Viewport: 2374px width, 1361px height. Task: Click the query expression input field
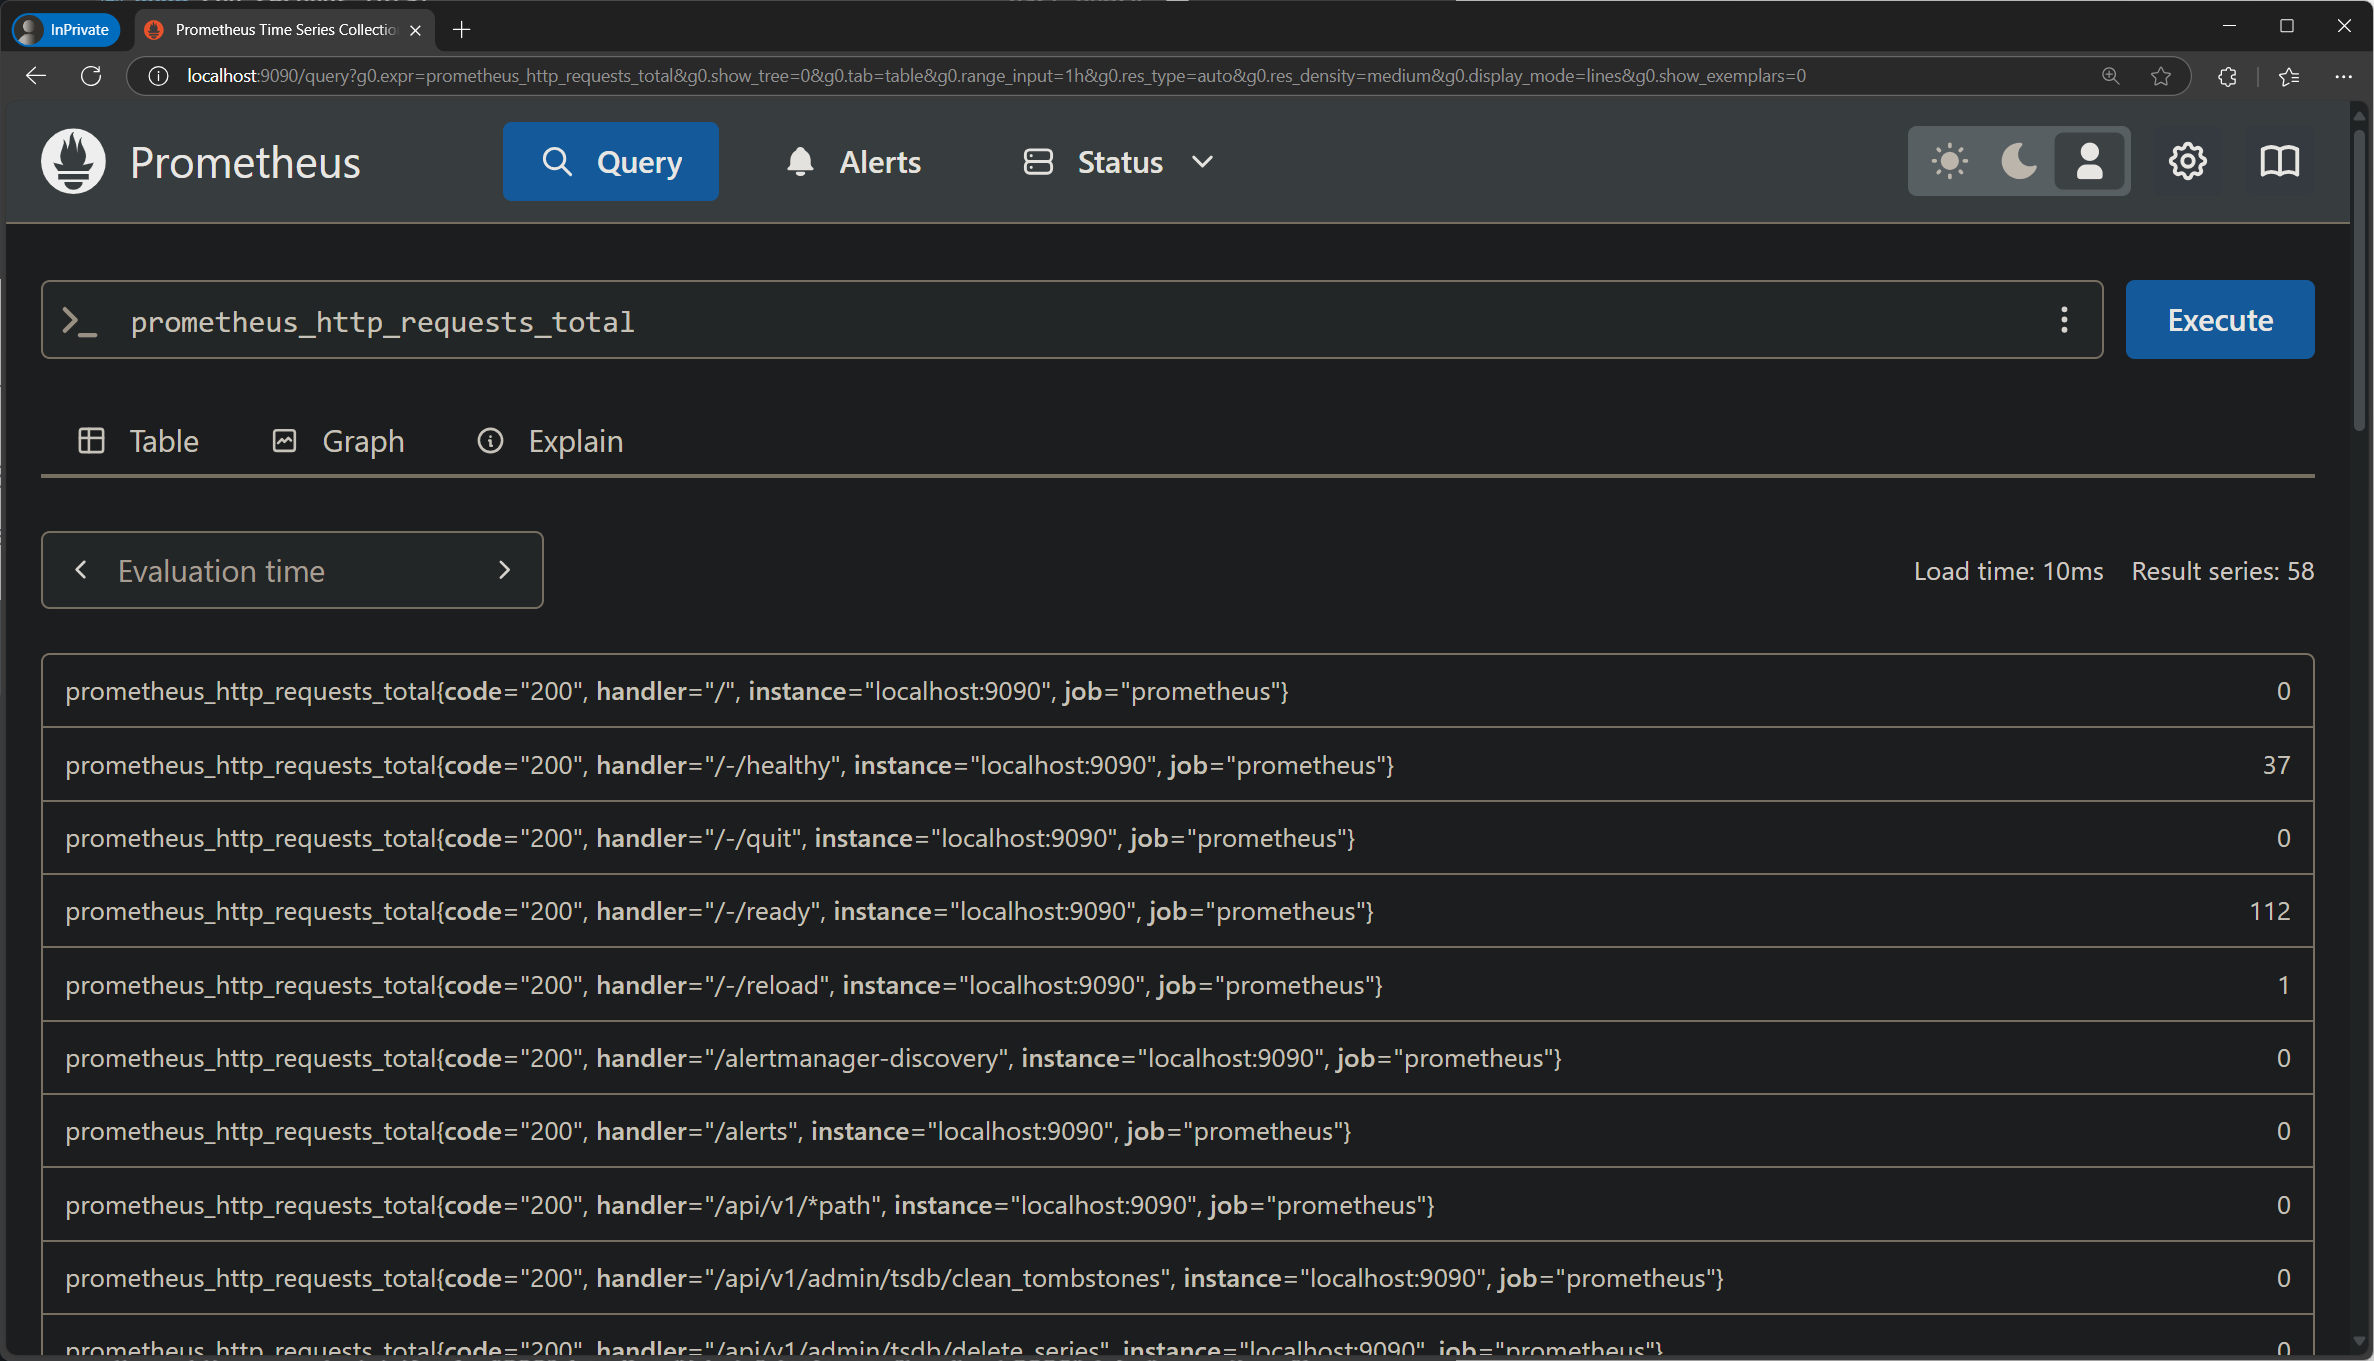(x=1072, y=320)
